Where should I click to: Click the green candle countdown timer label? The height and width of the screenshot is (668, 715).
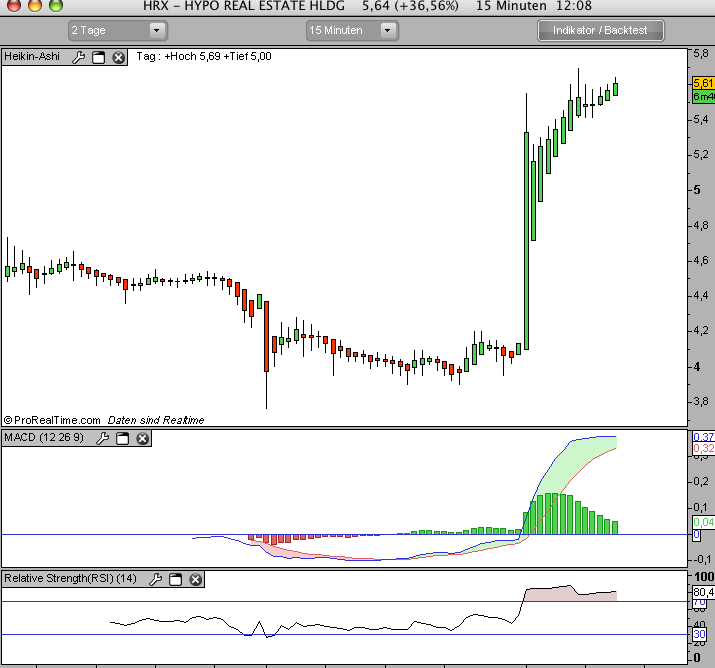tap(704, 97)
